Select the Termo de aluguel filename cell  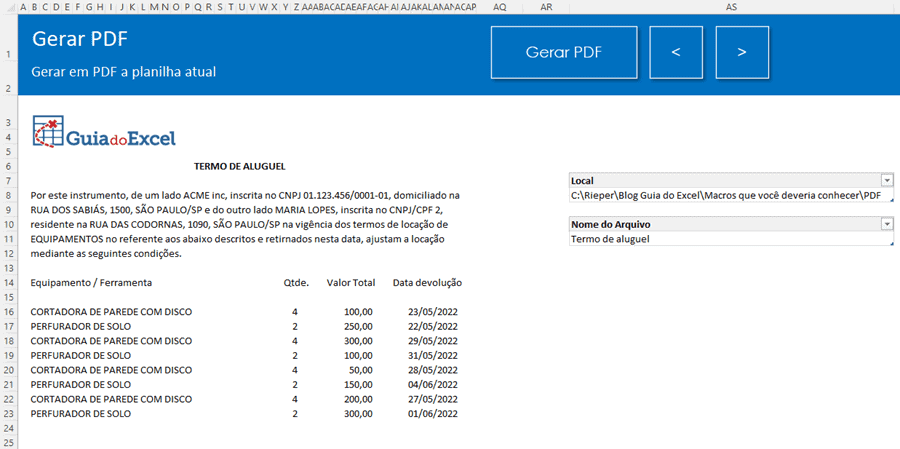point(725,240)
